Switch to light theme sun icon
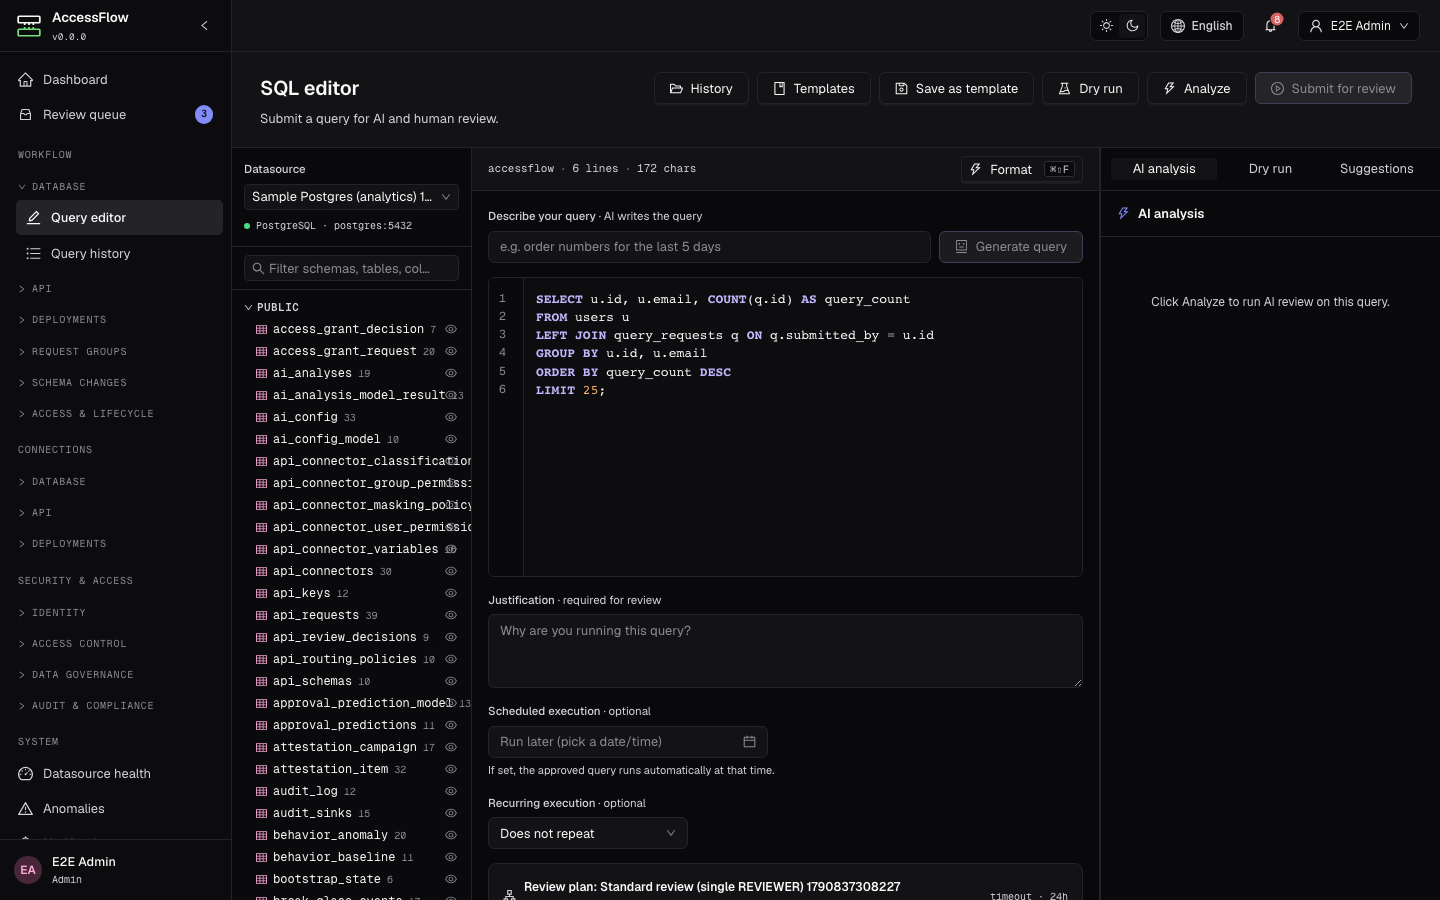 (1106, 26)
